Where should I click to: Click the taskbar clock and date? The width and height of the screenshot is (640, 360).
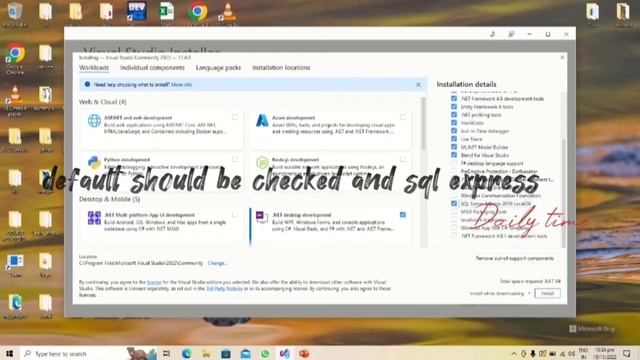(x=605, y=353)
